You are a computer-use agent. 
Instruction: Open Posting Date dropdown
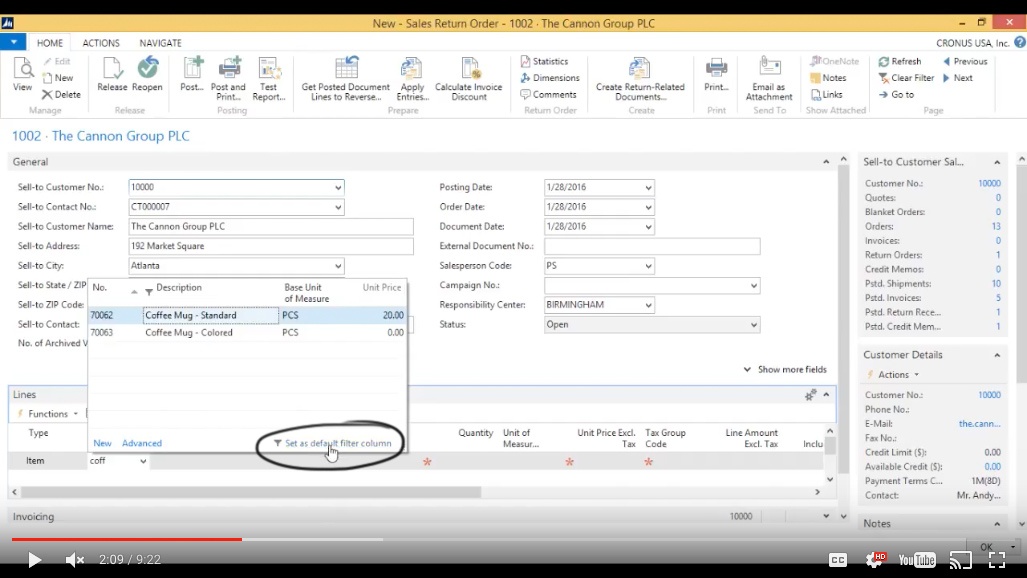click(648, 187)
